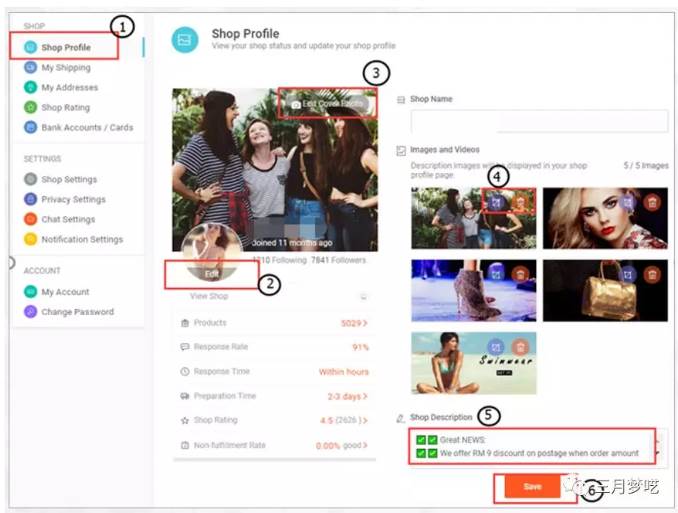Edit the group-of-girls description image
Screen dimensions: 678x513
(x=496, y=202)
